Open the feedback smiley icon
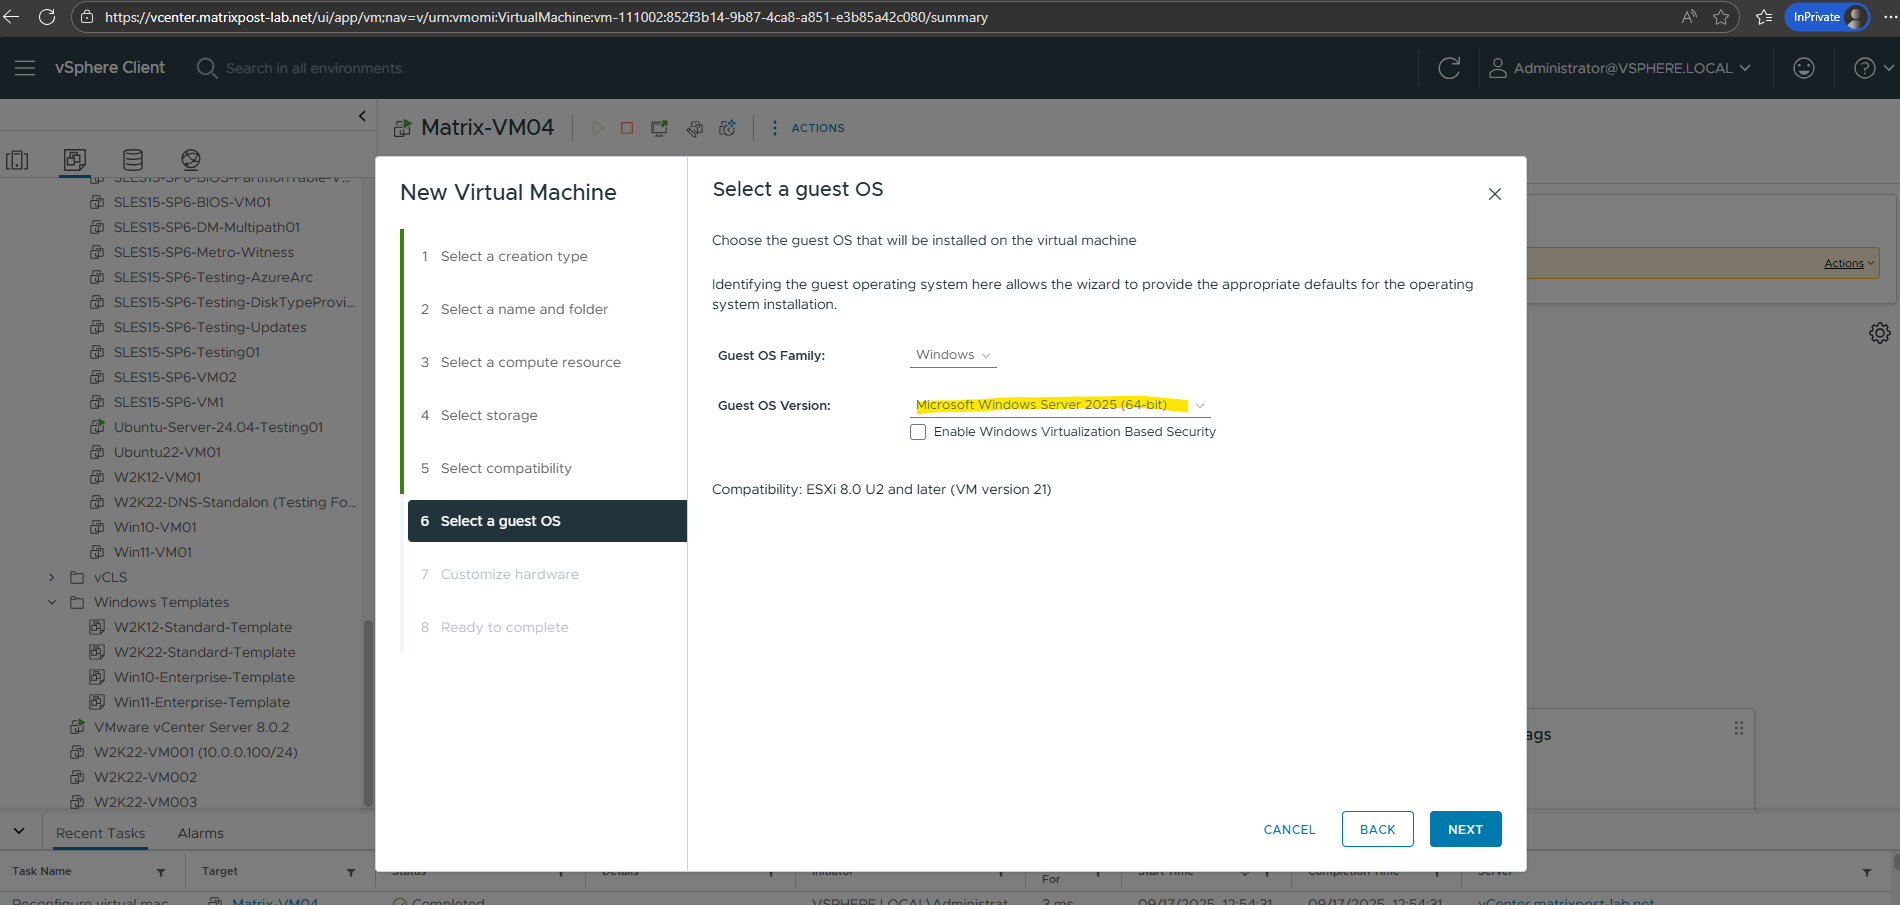Screen dimensions: 1900x905 point(1804,68)
